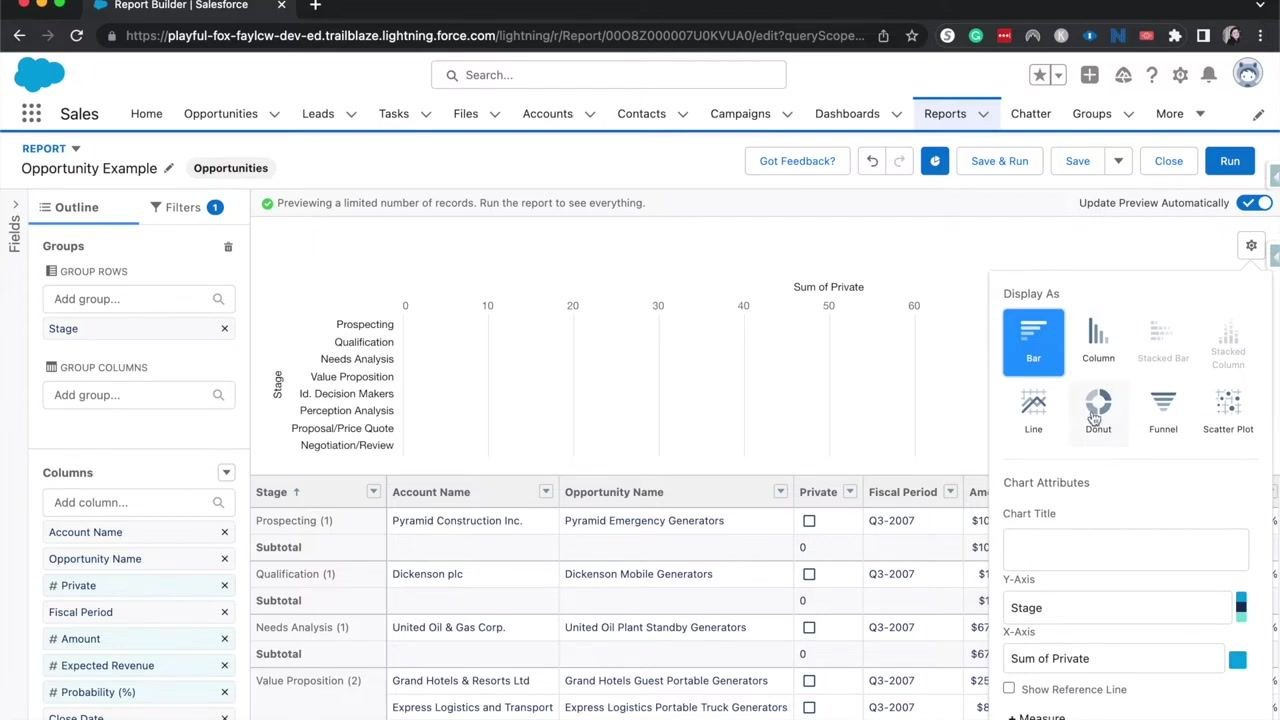The image size is (1280, 720).
Task: Switch to the Filters tab
Action: [187, 207]
